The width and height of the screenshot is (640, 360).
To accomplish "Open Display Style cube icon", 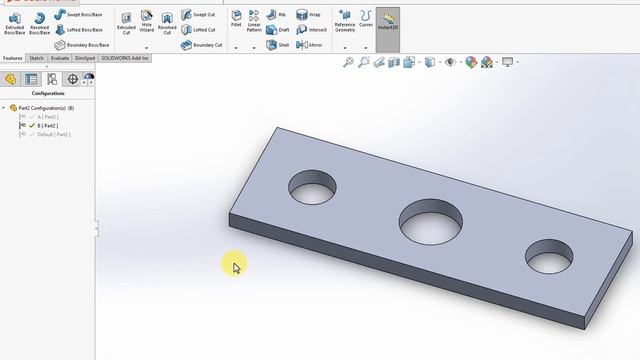I will coord(430,62).
